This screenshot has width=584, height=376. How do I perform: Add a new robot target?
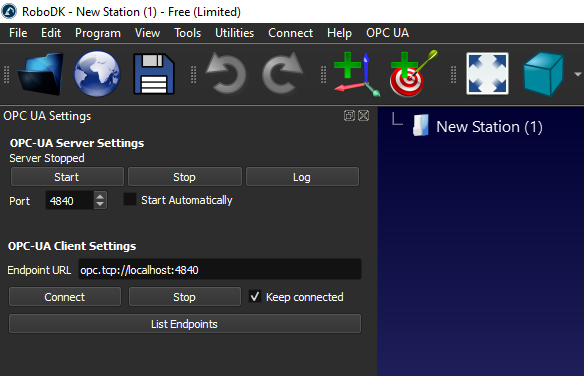pos(413,74)
